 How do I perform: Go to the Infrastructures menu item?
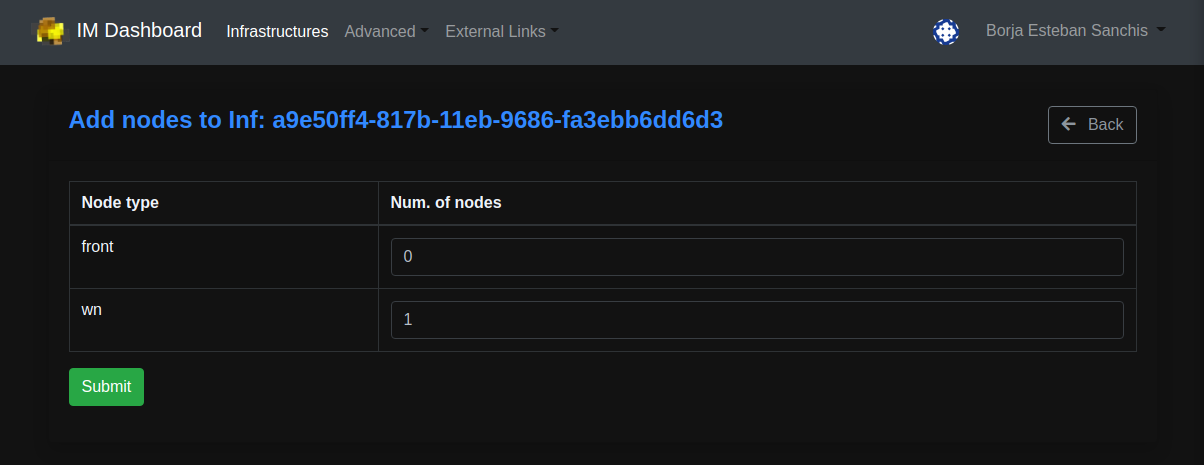[x=277, y=32]
